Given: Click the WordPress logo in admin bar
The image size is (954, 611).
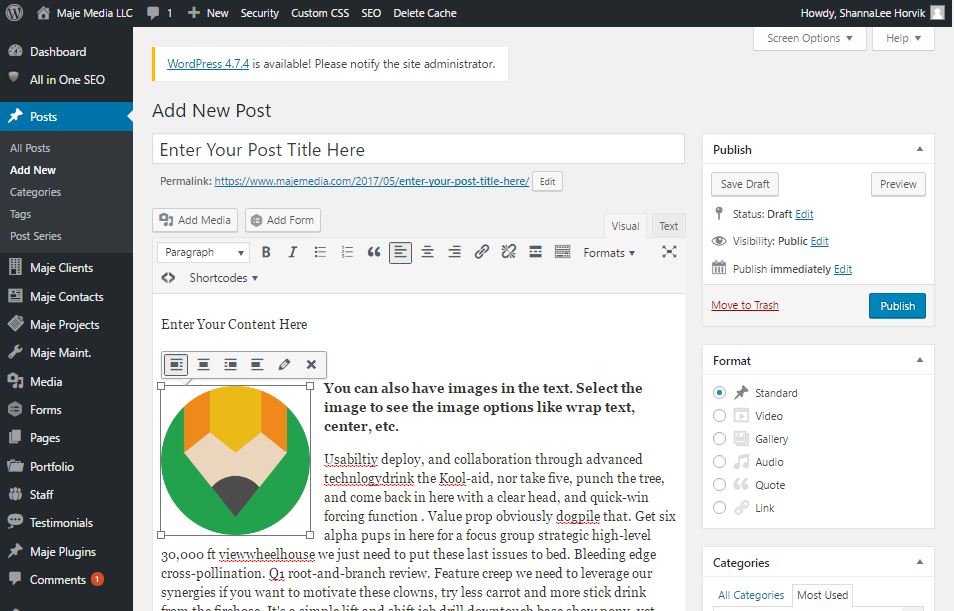Looking at the screenshot, I should pyautogui.click(x=14, y=13).
